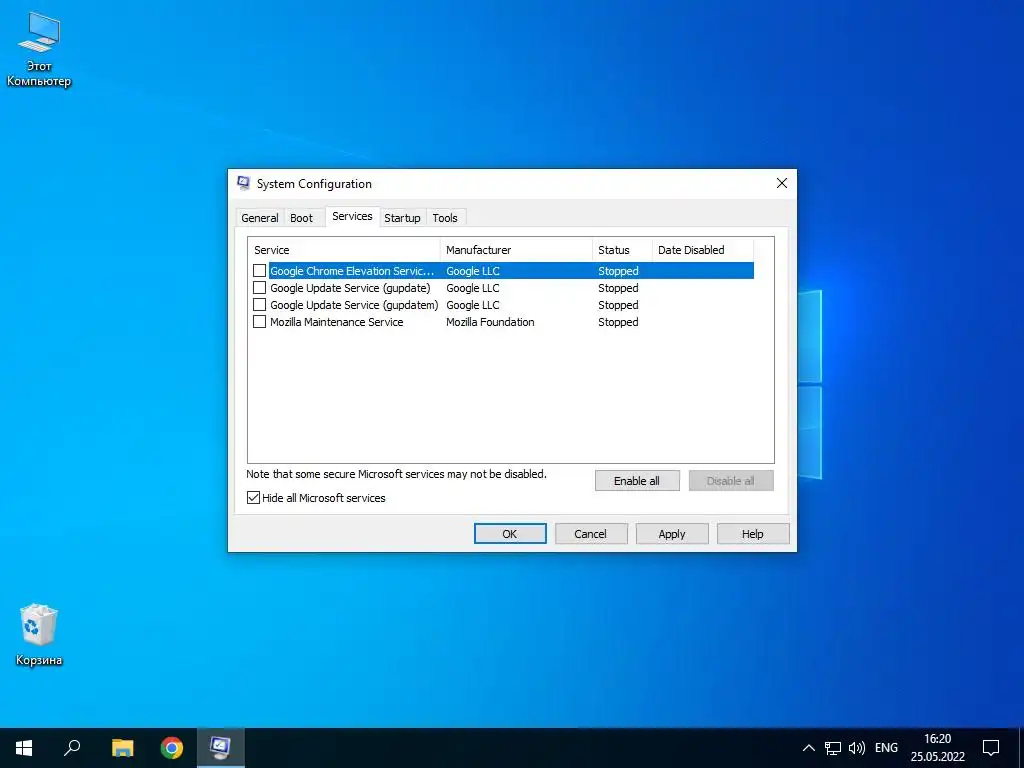
Task: Close the System Configuration dialog
Action: [782, 184]
